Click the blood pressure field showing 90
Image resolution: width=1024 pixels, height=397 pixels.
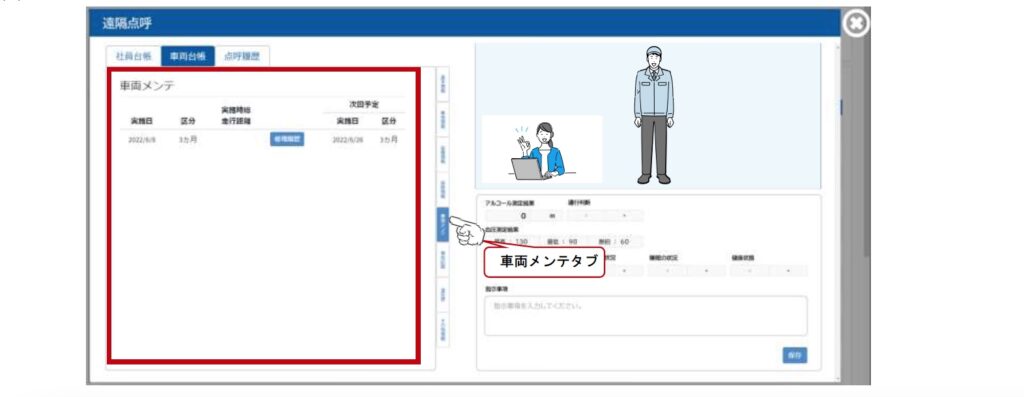564,242
